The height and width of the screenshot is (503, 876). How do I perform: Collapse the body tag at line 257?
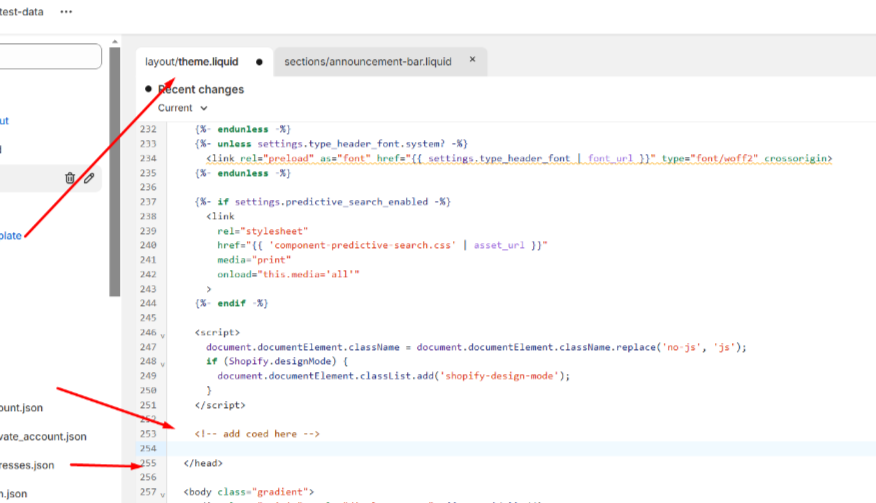click(x=163, y=495)
